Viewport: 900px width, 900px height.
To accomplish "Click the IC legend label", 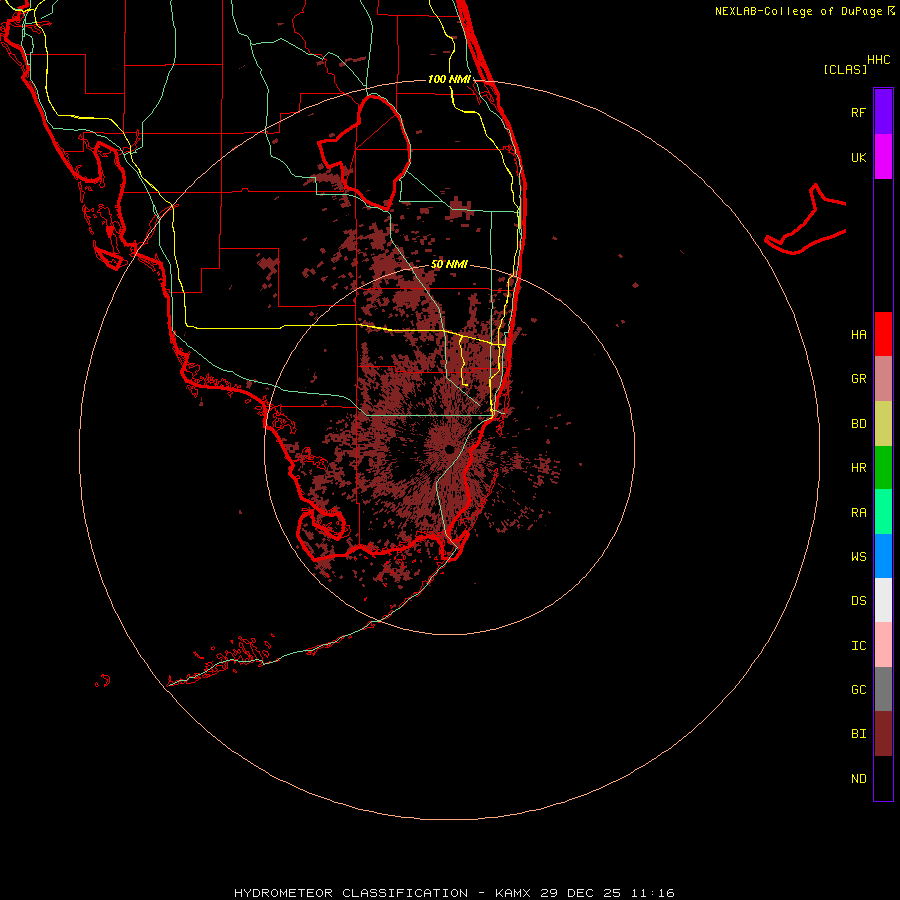I will point(858,646).
